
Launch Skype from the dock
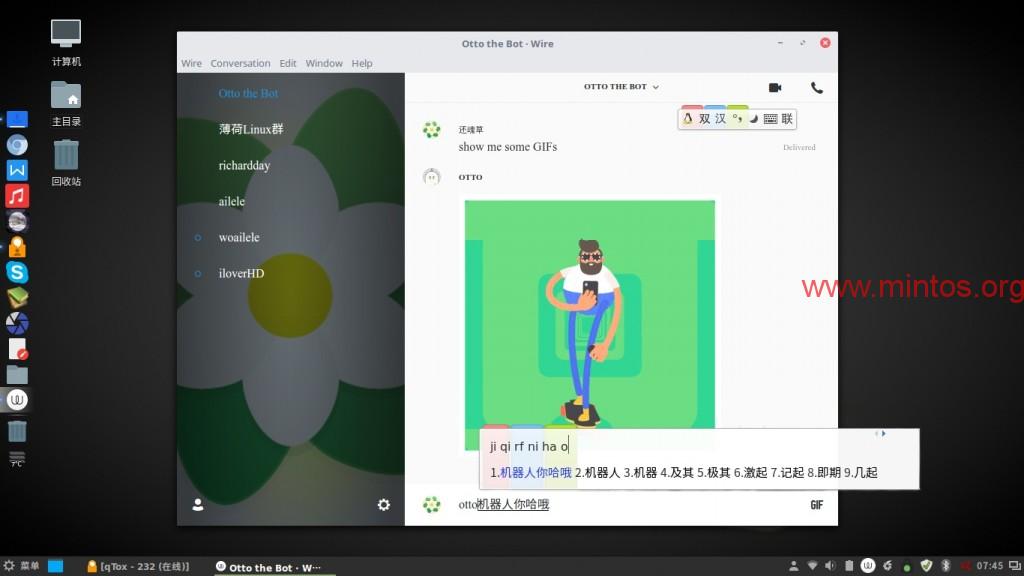point(17,272)
